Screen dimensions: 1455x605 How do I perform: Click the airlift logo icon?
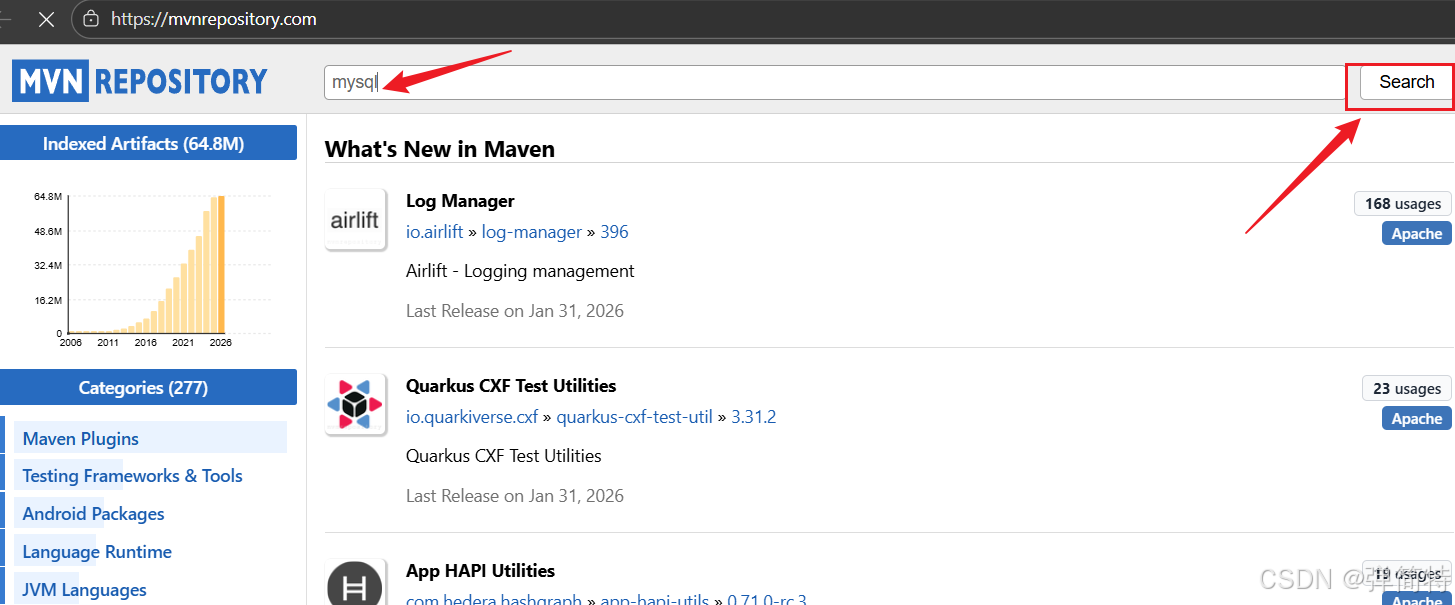355,219
